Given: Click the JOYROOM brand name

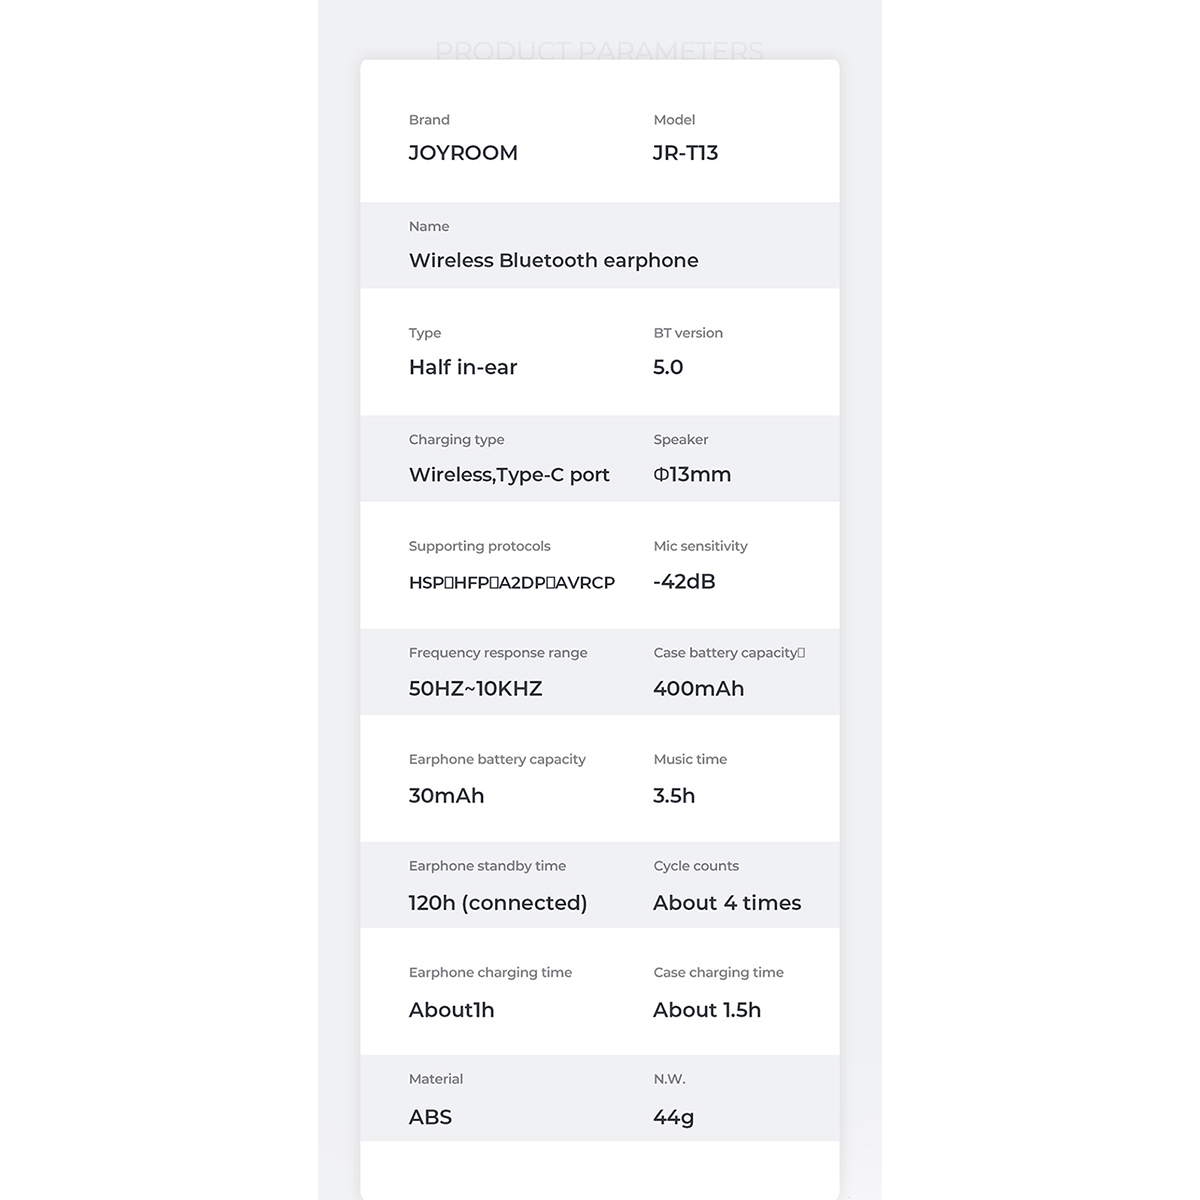Looking at the screenshot, I should (463, 153).
